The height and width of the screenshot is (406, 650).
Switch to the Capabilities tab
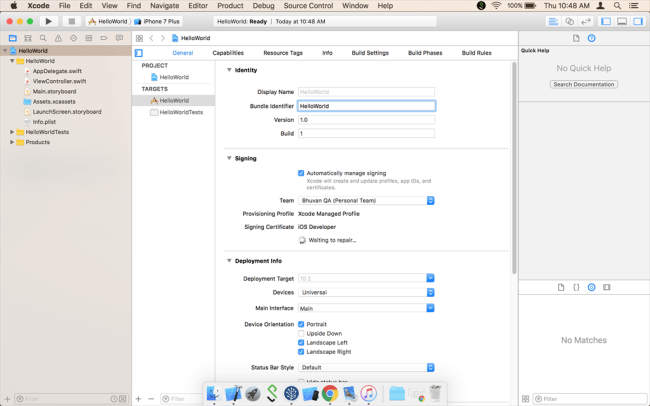pos(228,53)
